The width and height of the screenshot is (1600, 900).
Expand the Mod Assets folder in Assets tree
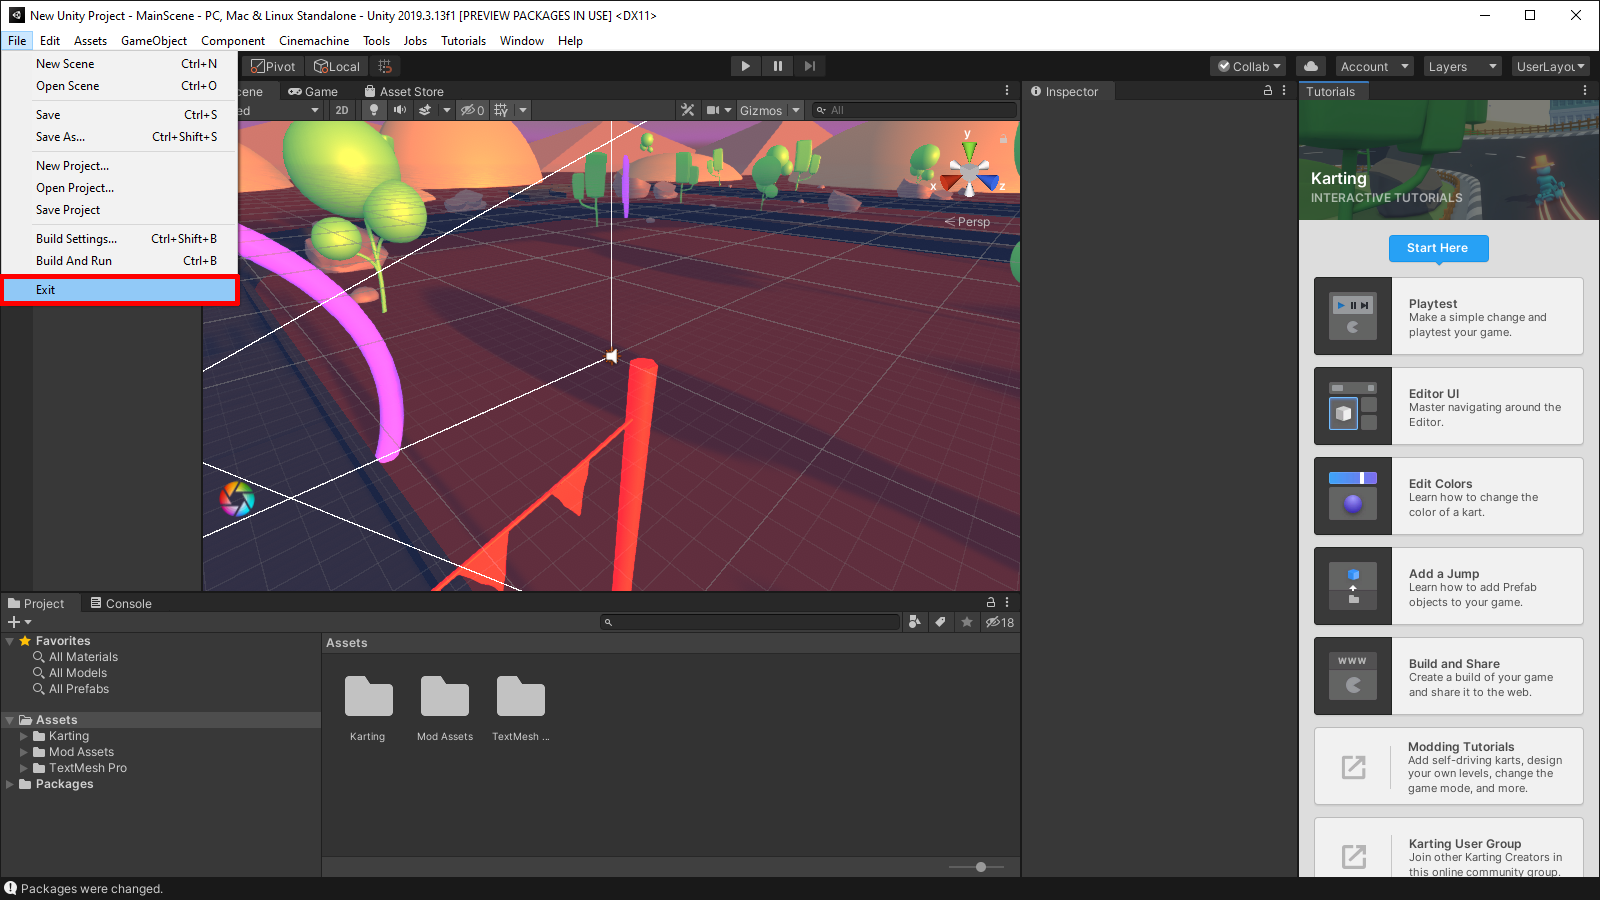point(25,751)
